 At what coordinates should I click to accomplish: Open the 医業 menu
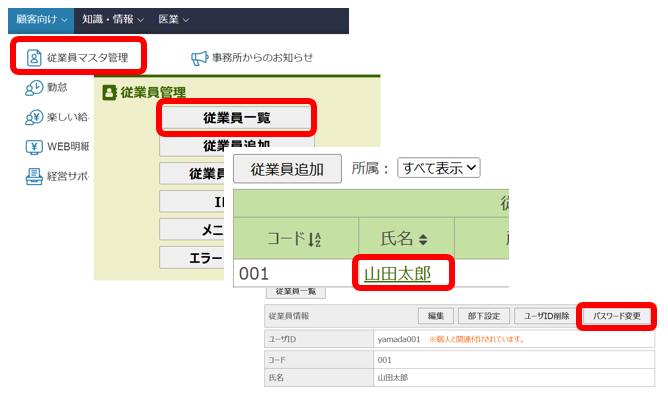[x=173, y=20]
